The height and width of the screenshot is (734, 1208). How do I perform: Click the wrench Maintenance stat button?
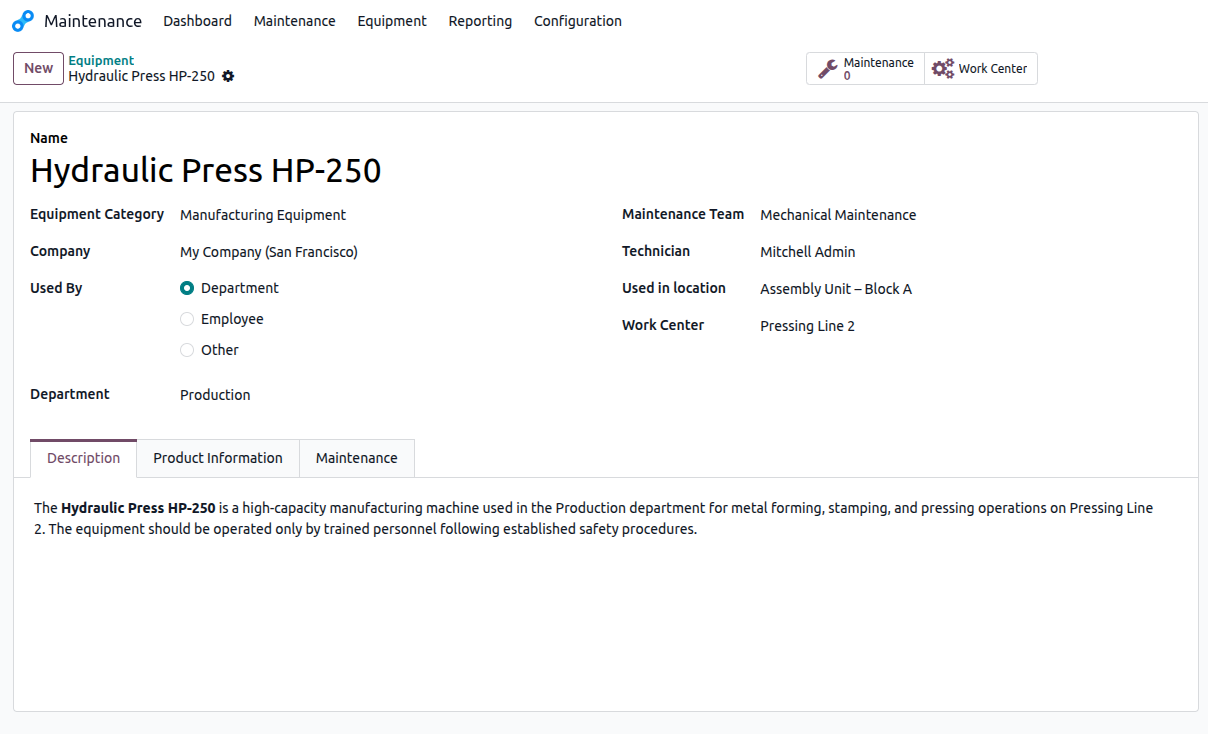[866, 69]
